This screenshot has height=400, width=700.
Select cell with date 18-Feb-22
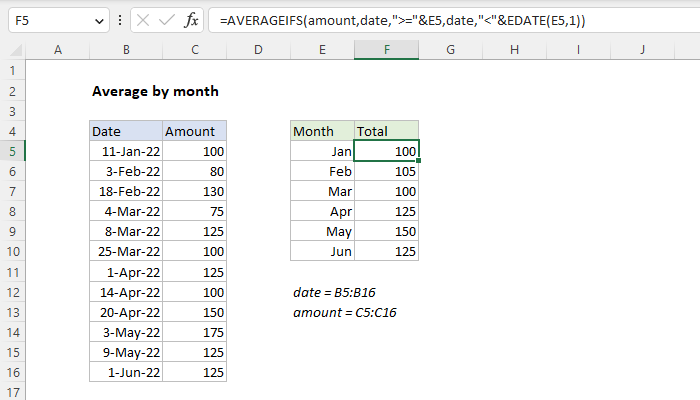click(x=126, y=192)
